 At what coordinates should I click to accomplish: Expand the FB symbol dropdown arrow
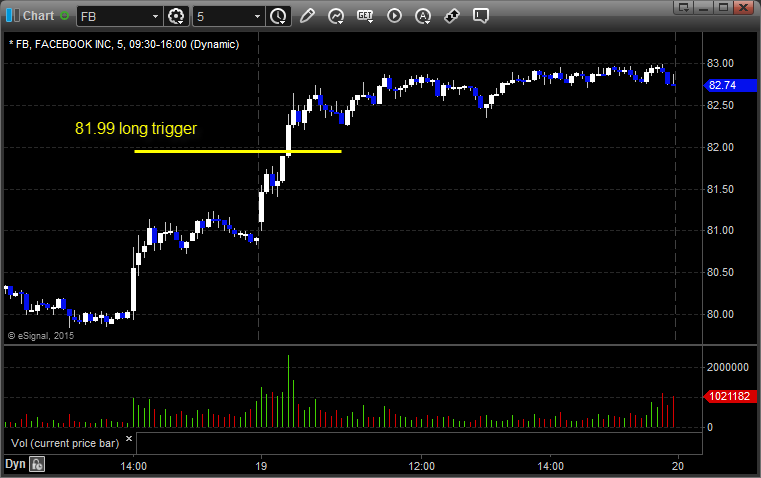[155, 16]
